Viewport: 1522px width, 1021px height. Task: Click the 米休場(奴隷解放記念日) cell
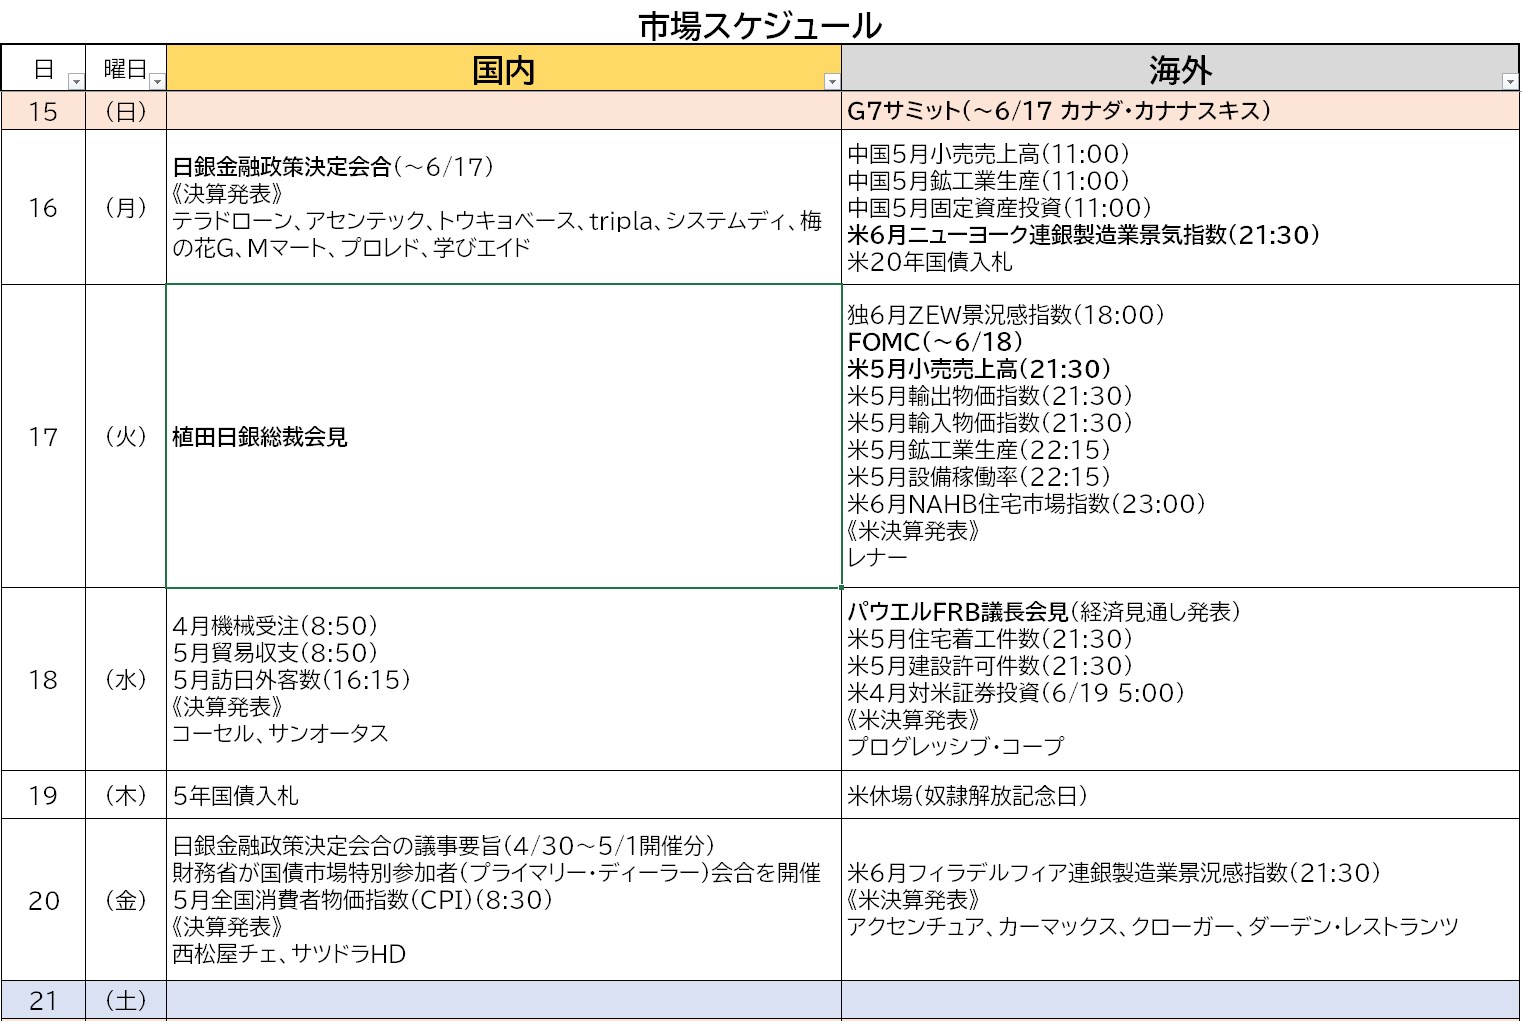coord(1179,796)
